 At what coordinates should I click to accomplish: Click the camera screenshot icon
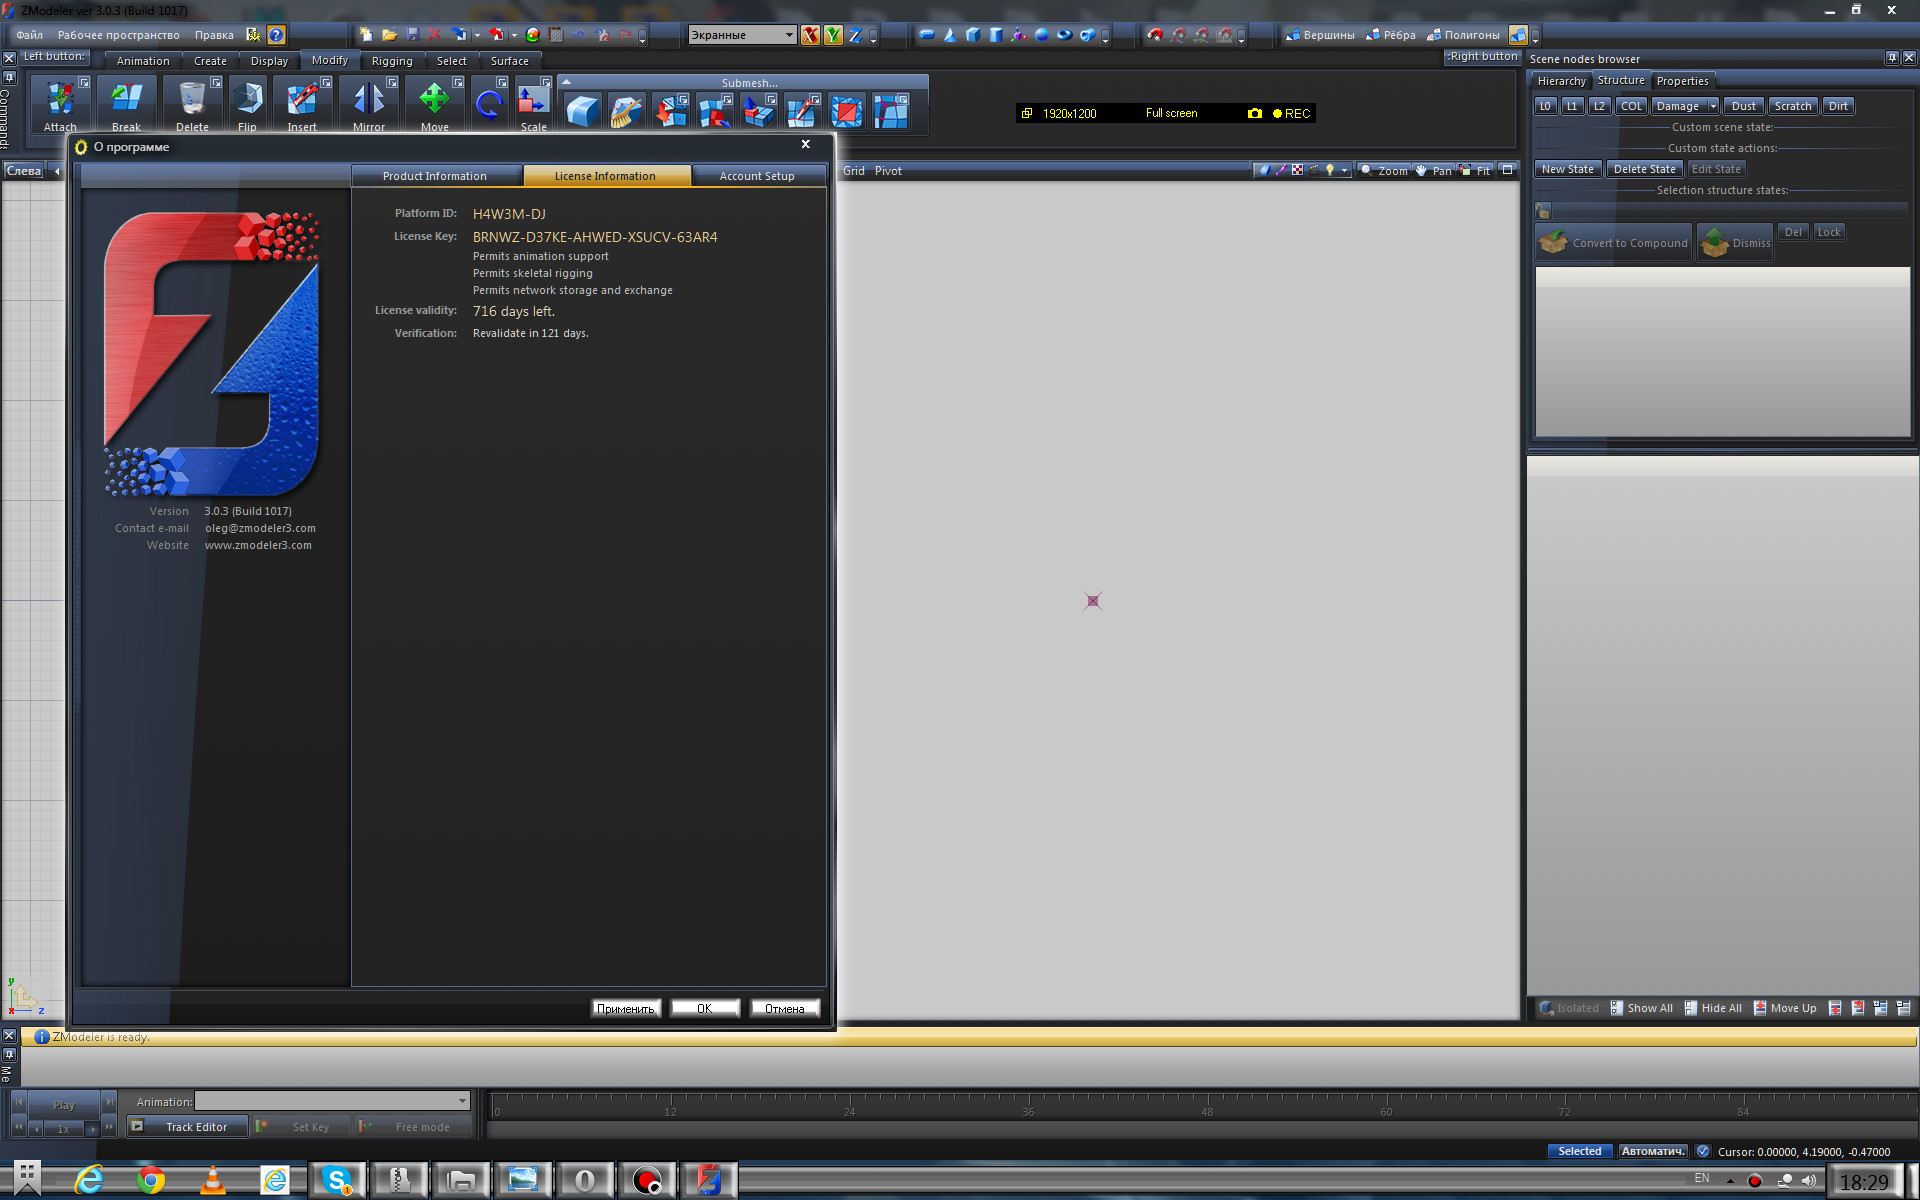point(1255,114)
